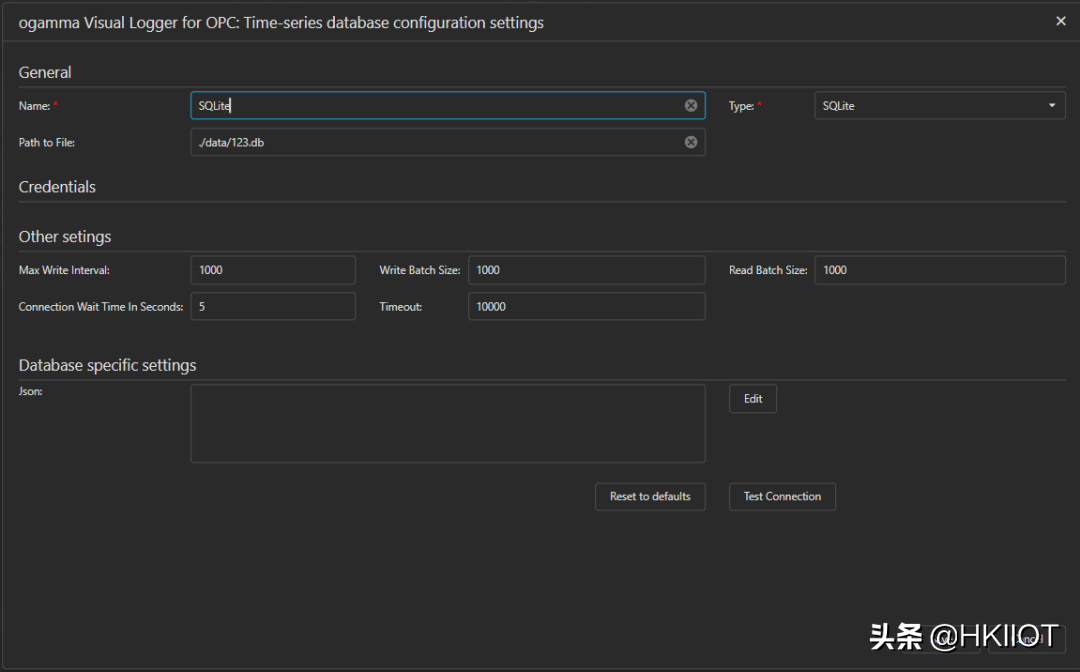Click the Write Batch Size label
The image size is (1080, 672).
click(419, 270)
